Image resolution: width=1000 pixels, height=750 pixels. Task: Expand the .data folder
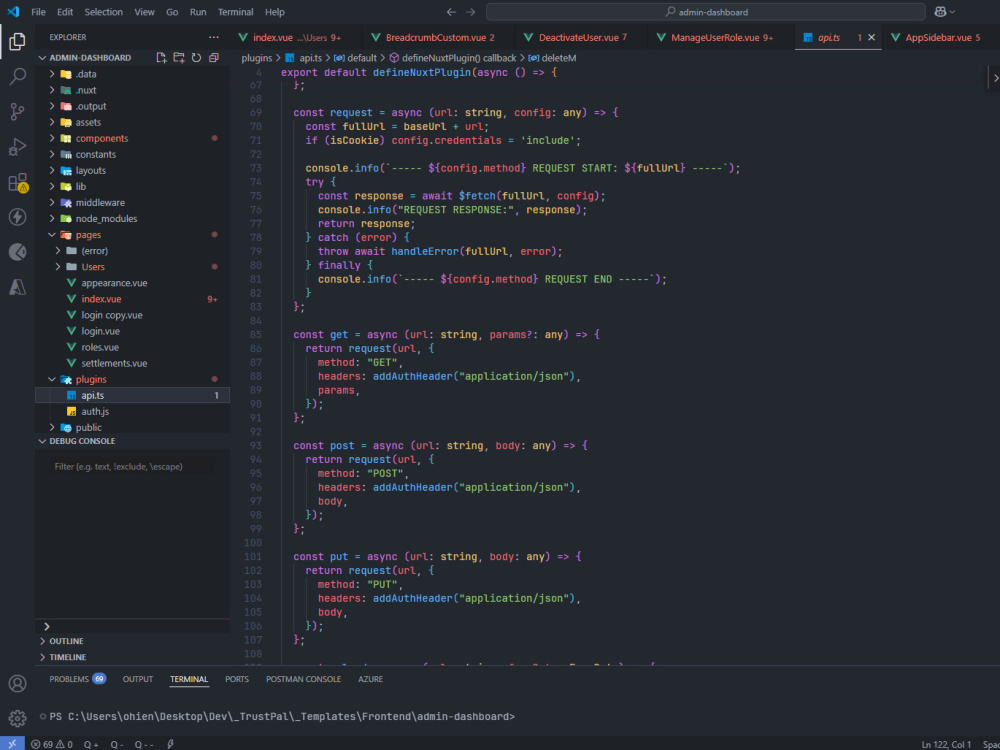tap(132, 74)
